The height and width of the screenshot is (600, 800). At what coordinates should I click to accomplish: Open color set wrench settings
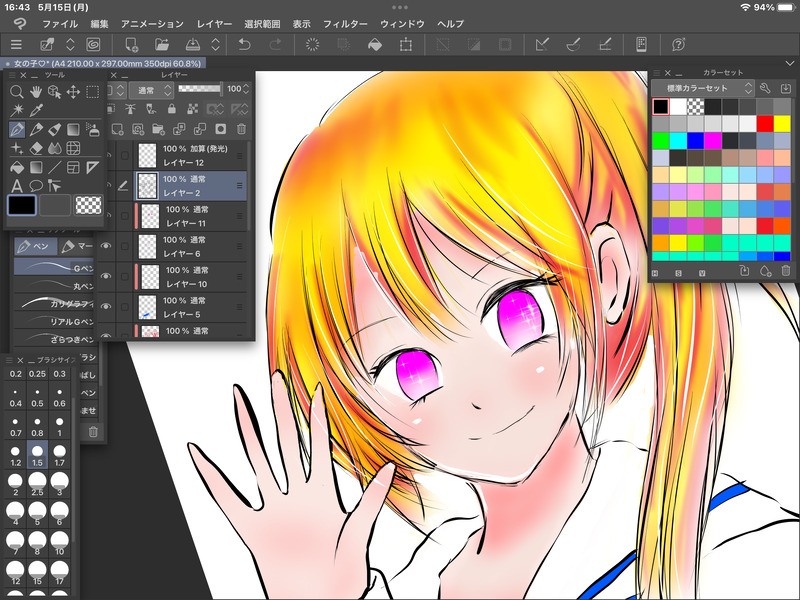(765, 88)
